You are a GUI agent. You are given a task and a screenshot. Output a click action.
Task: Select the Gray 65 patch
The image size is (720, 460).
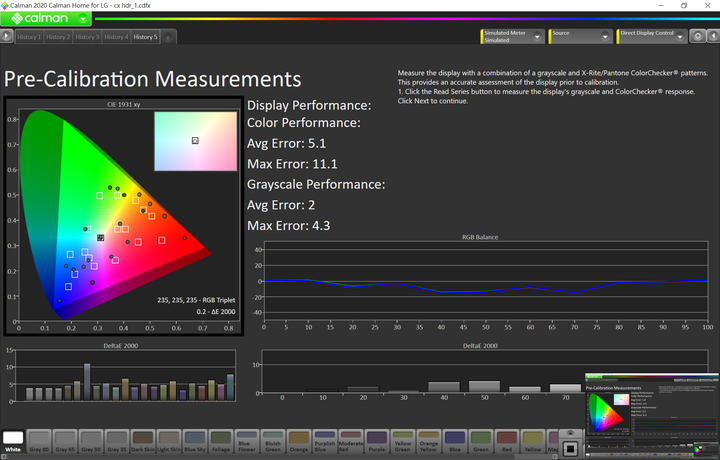click(65, 442)
